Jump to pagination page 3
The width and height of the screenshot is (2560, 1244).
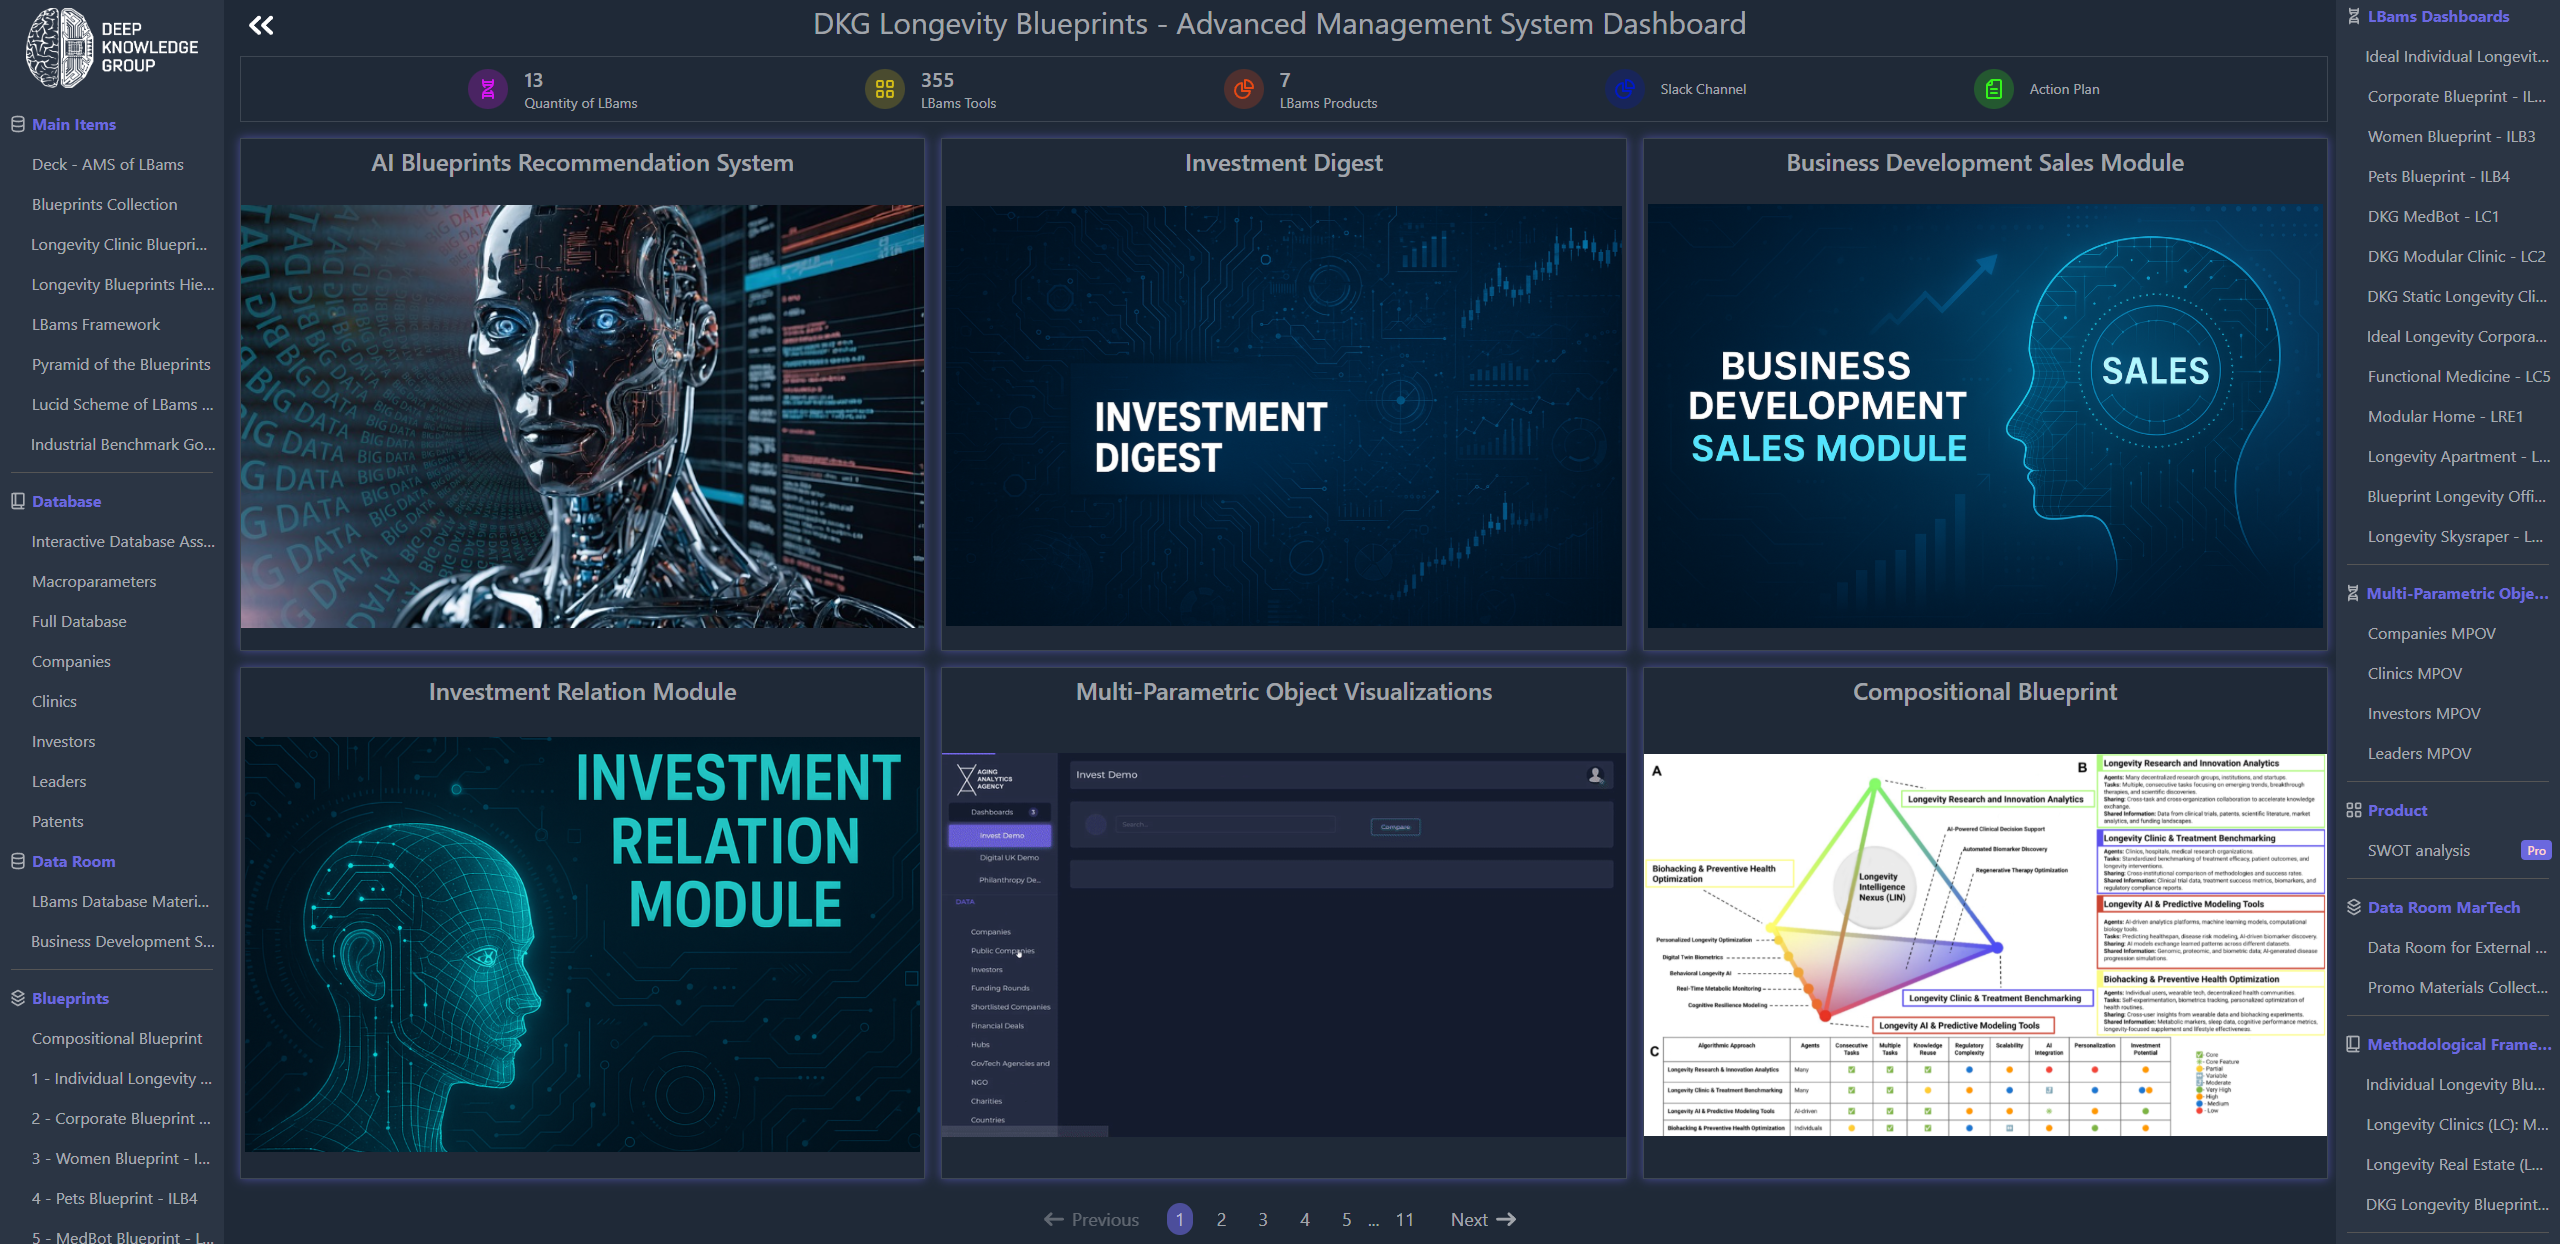point(1263,1220)
